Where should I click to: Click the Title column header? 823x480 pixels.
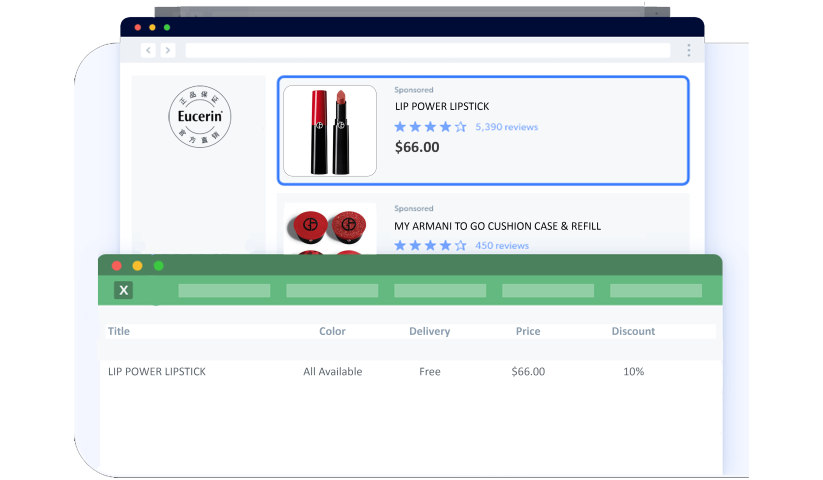click(119, 331)
